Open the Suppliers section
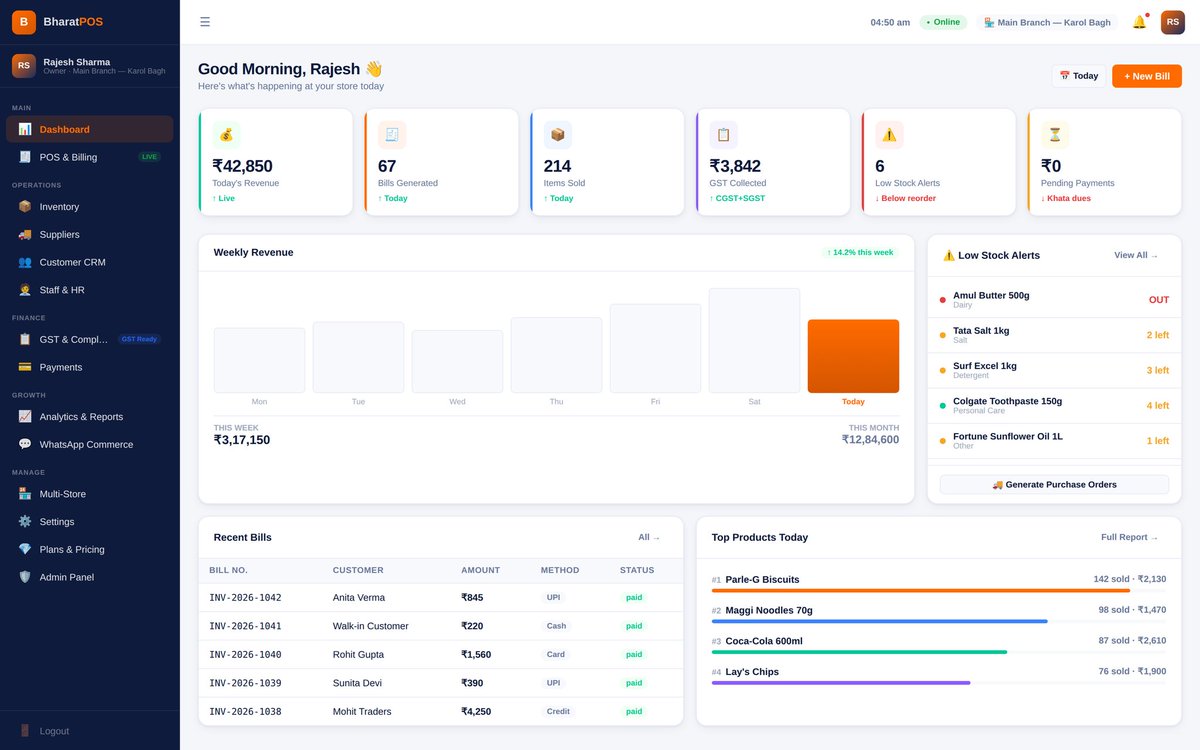Screen dimensions: 1200x750 [x=90, y=234]
